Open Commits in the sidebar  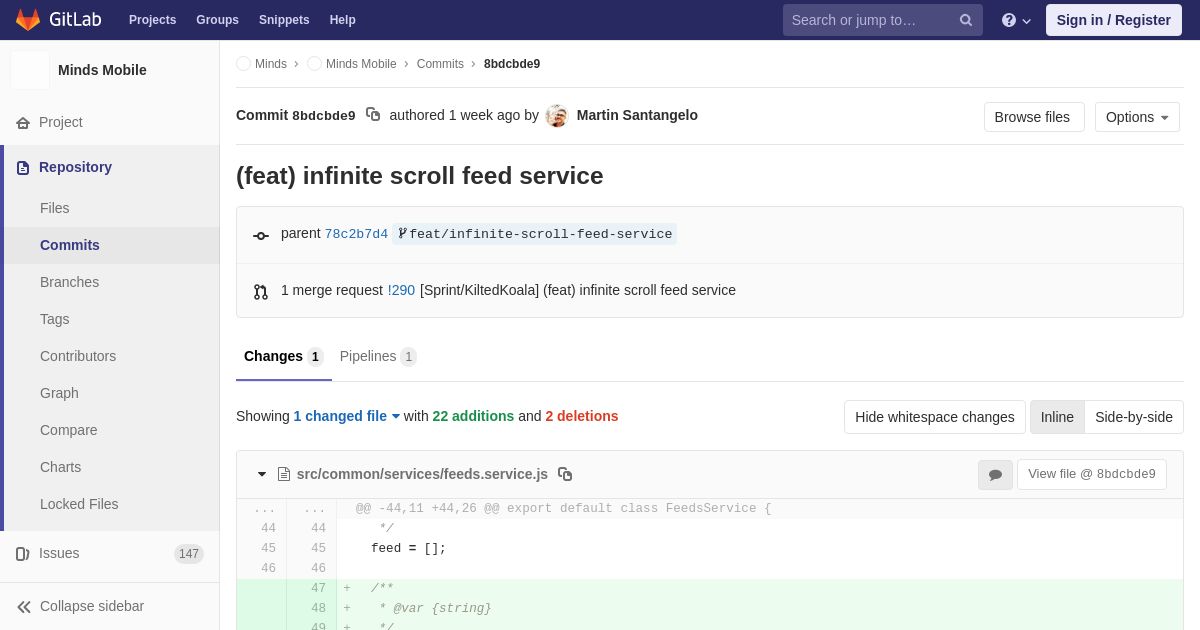pyautogui.click(x=112, y=245)
